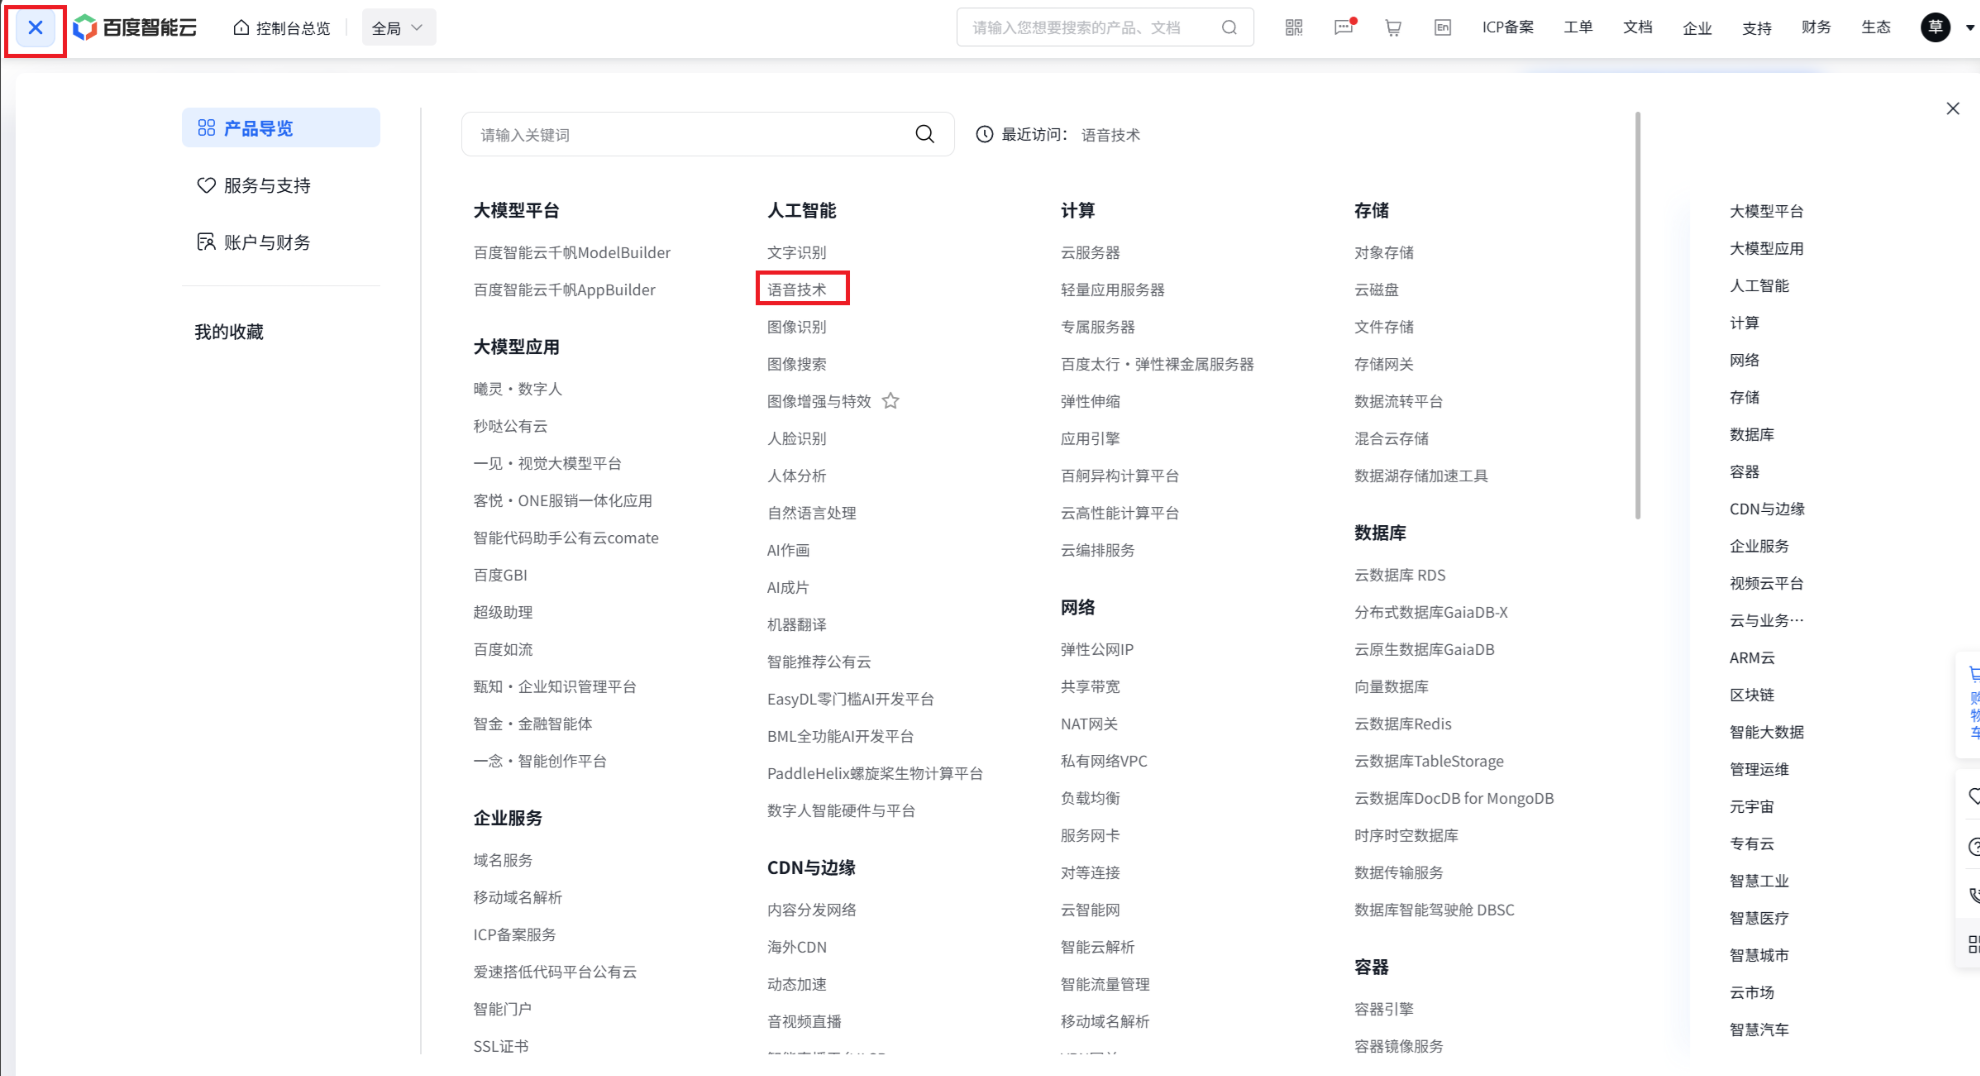Jump to 智慧医疗 in the right category index

[1760, 918]
